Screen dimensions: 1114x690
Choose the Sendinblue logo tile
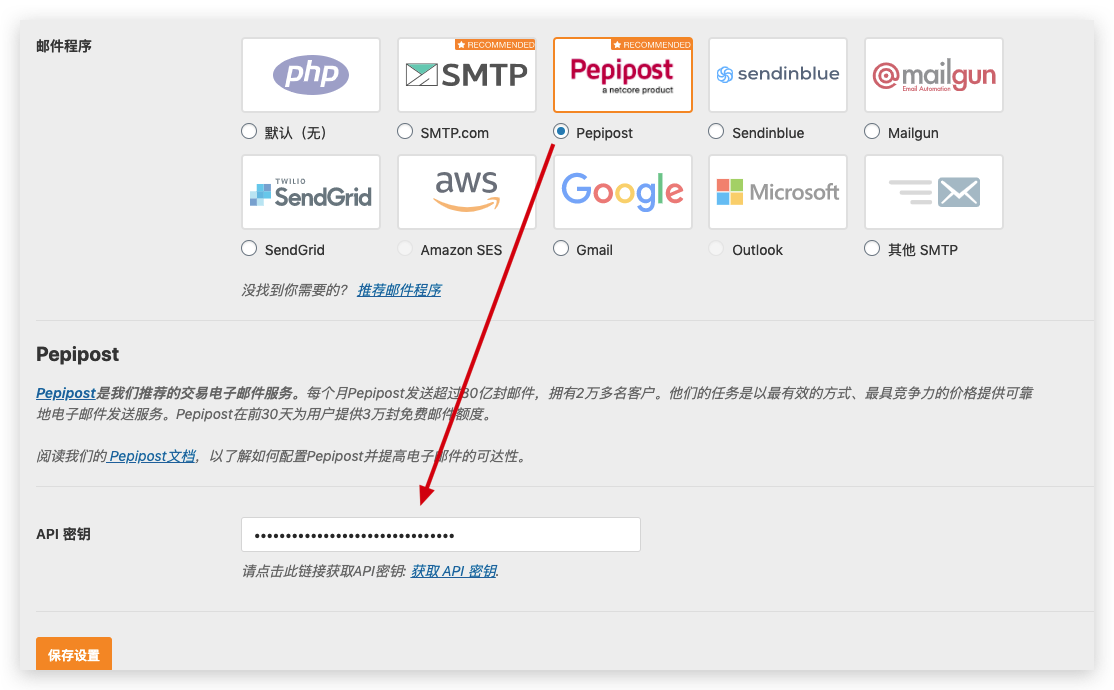[778, 75]
